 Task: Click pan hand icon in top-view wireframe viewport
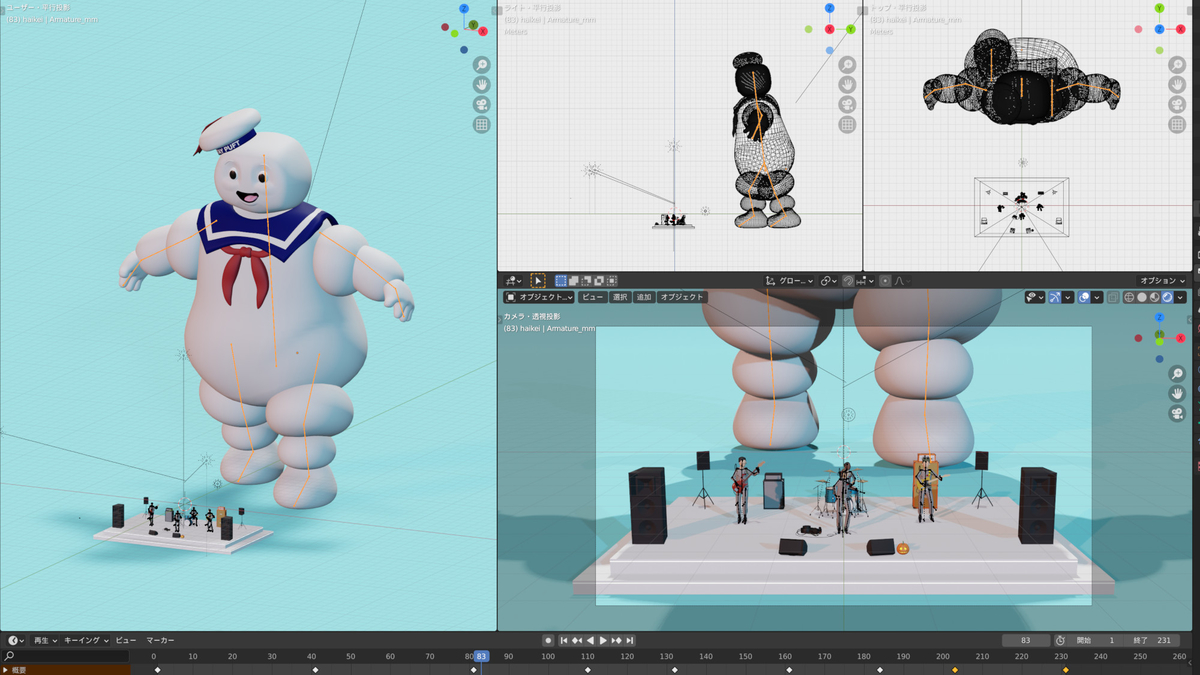pos(1177,84)
